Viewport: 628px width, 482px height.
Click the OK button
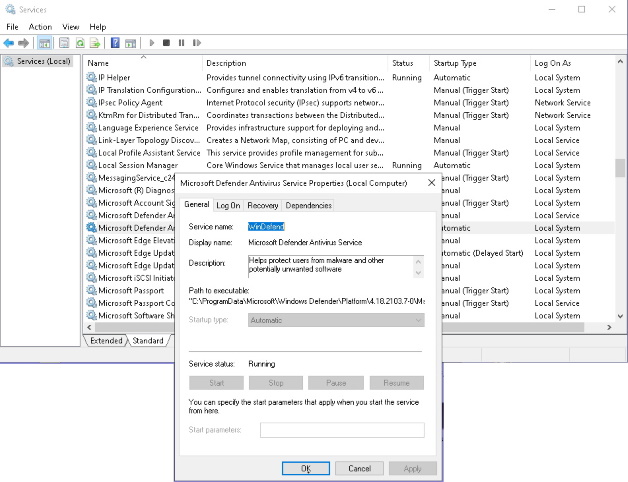[306, 468]
